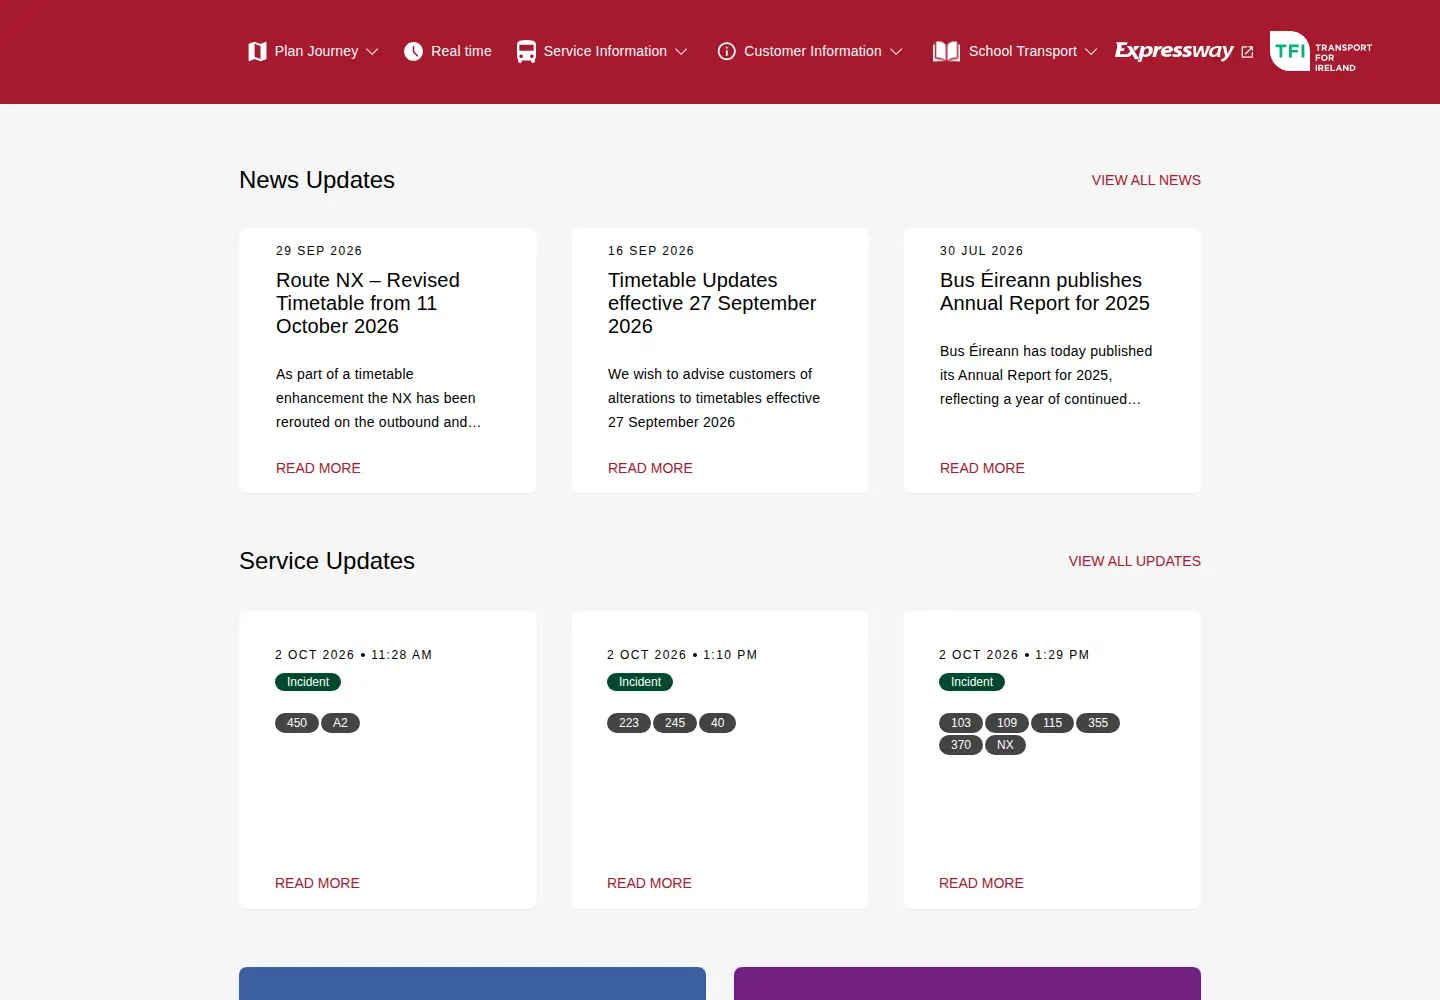The image size is (1440, 1000).
Task: Select the route 109 tag
Action: click(x=1007, y=723)
